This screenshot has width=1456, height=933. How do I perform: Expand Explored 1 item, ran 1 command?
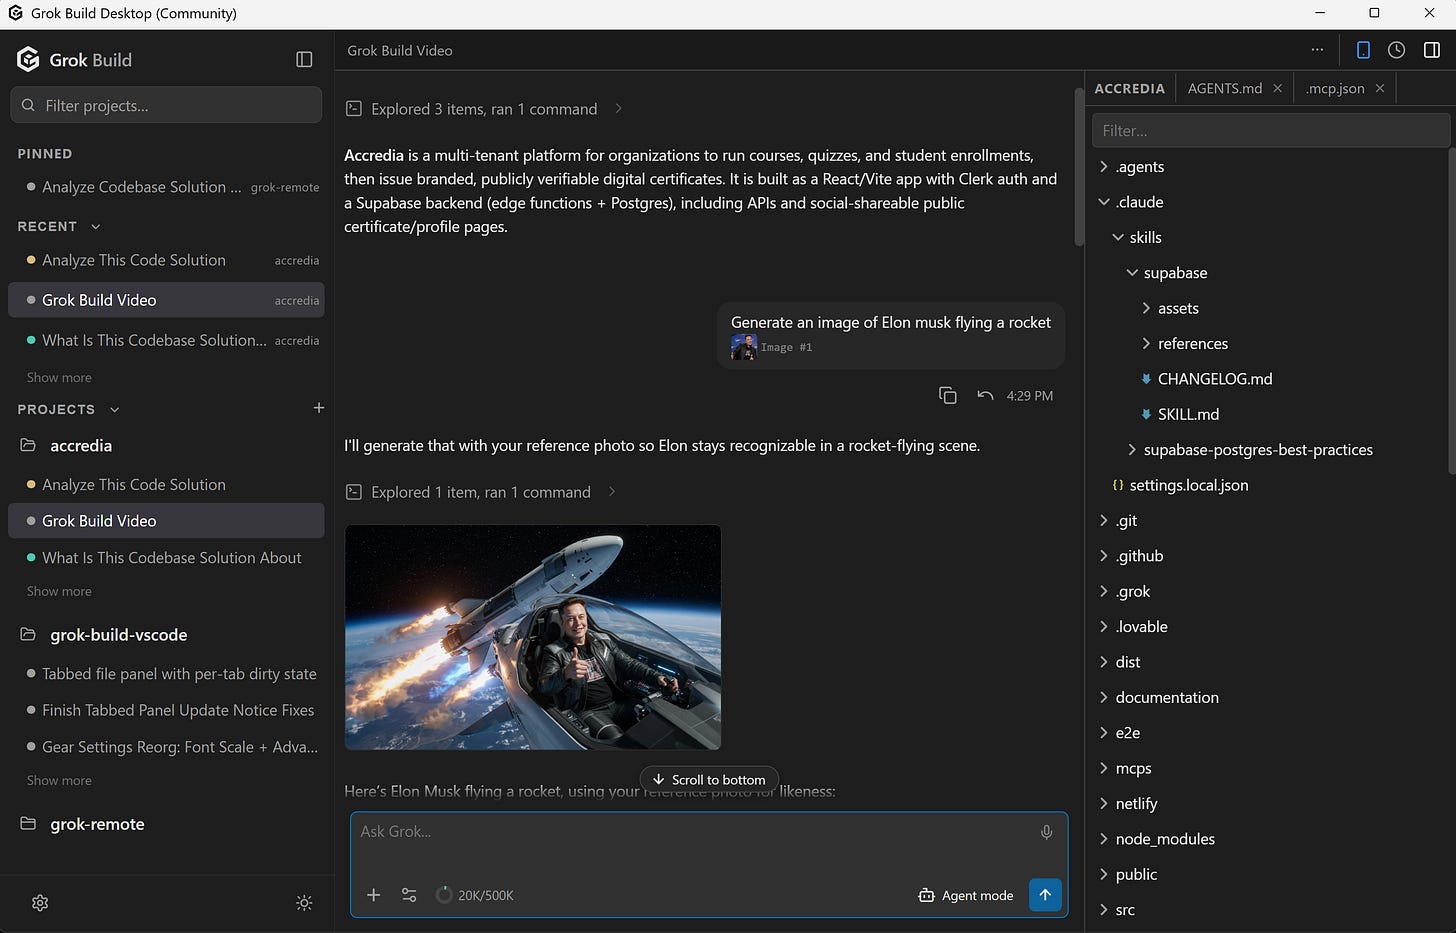point(481,492)
